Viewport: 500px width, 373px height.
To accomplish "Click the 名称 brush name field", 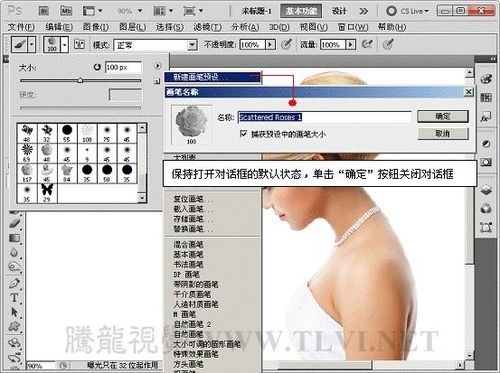I will pos(324,117).
